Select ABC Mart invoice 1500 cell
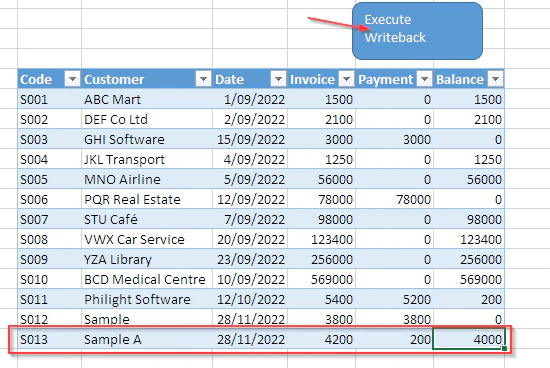Viewport: 550px width, 368px height. (x=321, y=99)
